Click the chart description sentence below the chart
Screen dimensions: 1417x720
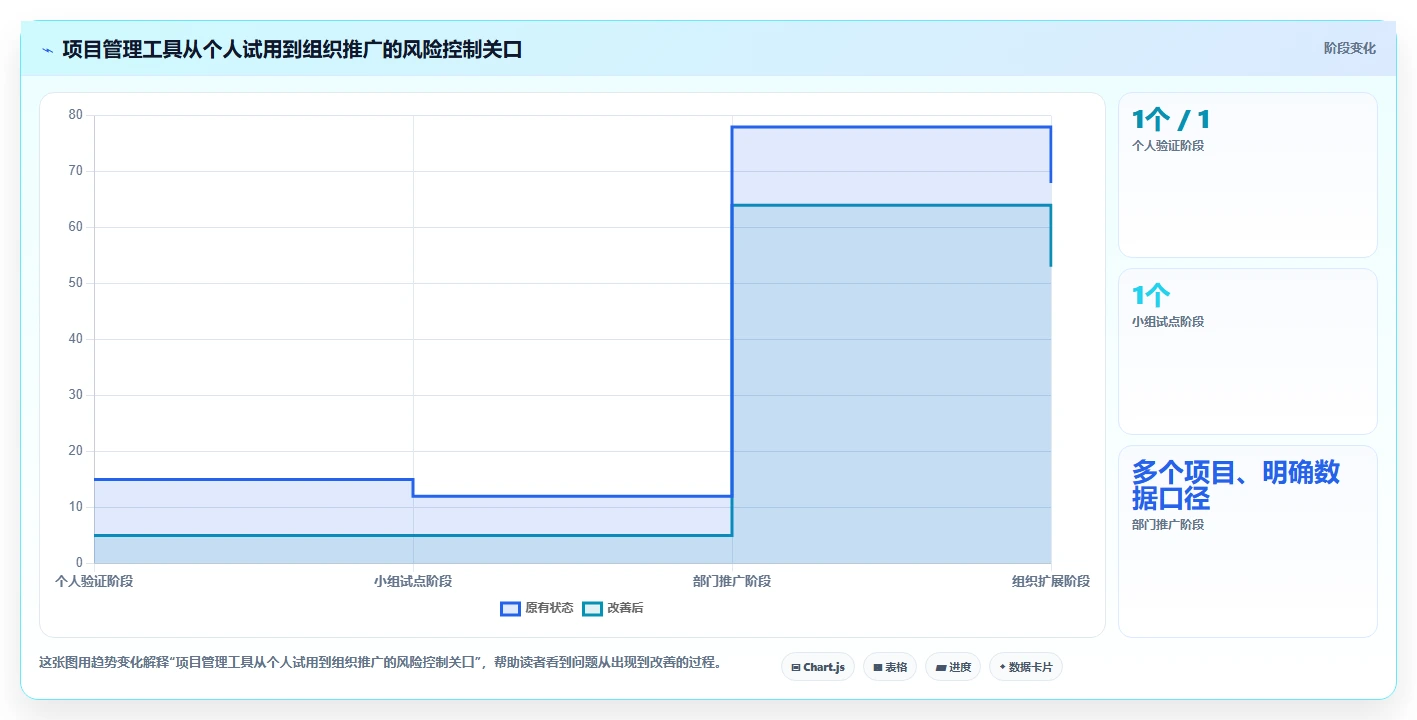click(x=380, y=662)
